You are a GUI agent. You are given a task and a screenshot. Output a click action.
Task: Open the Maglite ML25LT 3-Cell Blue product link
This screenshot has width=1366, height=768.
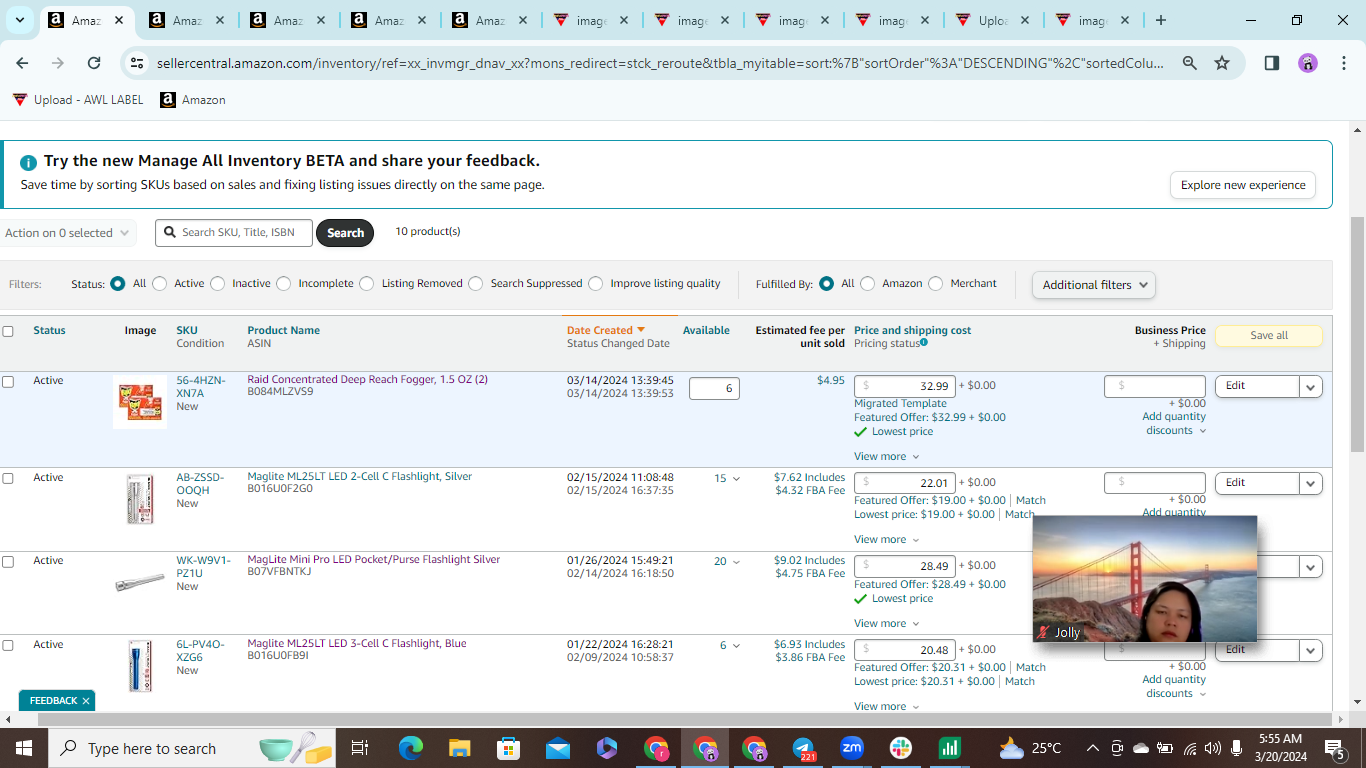tap(357, 644)
